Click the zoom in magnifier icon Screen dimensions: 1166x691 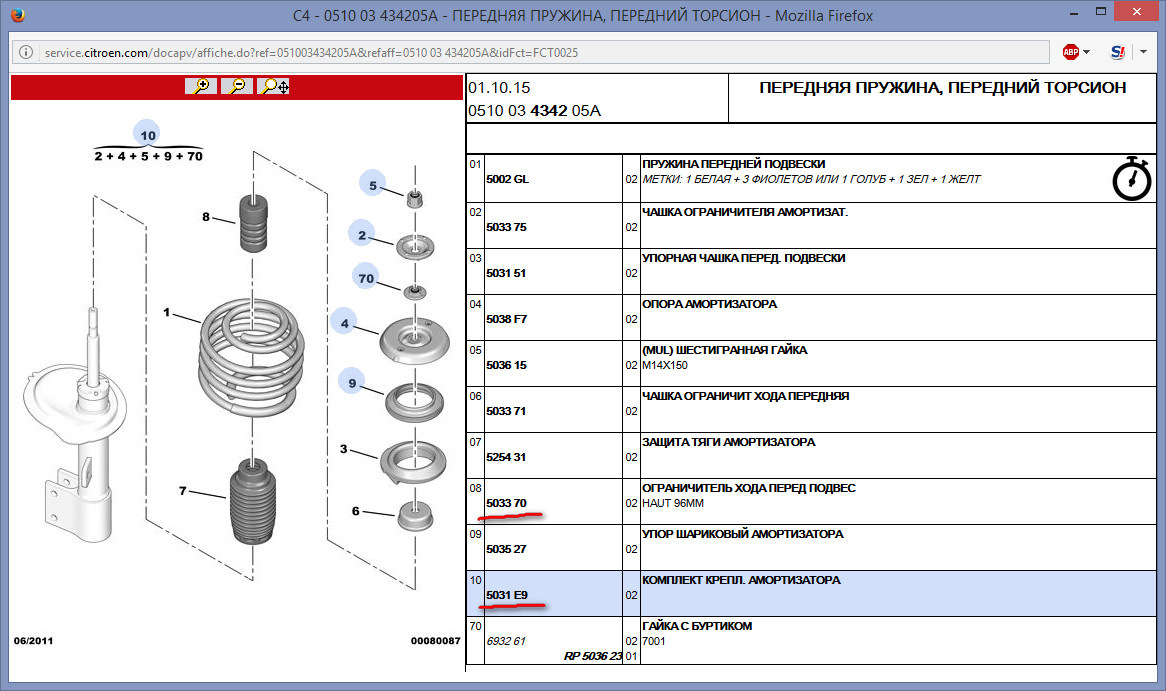pos(202,86)
